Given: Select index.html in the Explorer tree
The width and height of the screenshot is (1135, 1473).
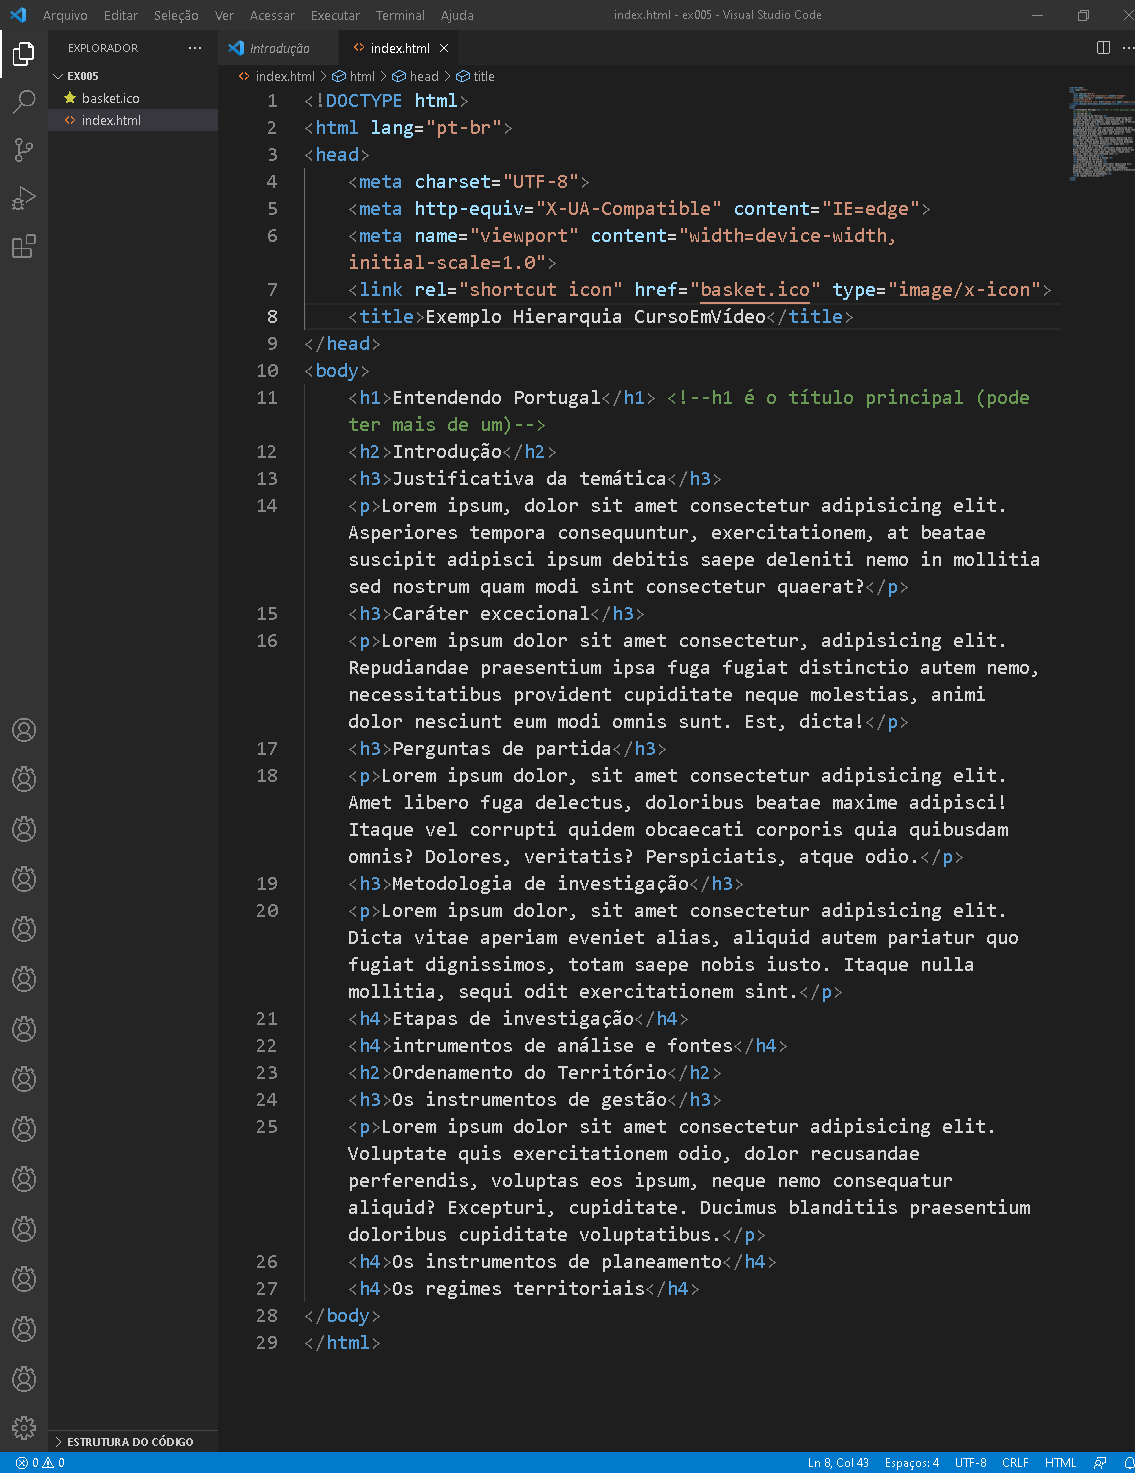Looking at the screenshot, I should click(x=133, y=120).
